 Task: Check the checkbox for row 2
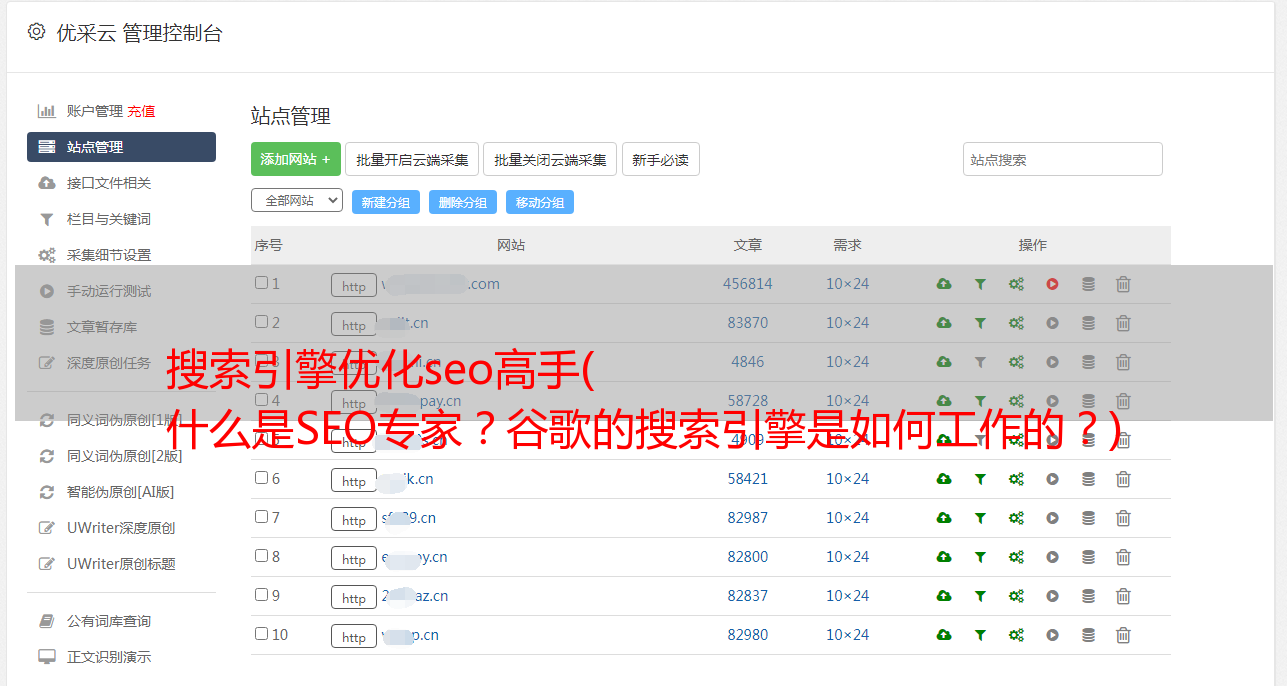261,322
